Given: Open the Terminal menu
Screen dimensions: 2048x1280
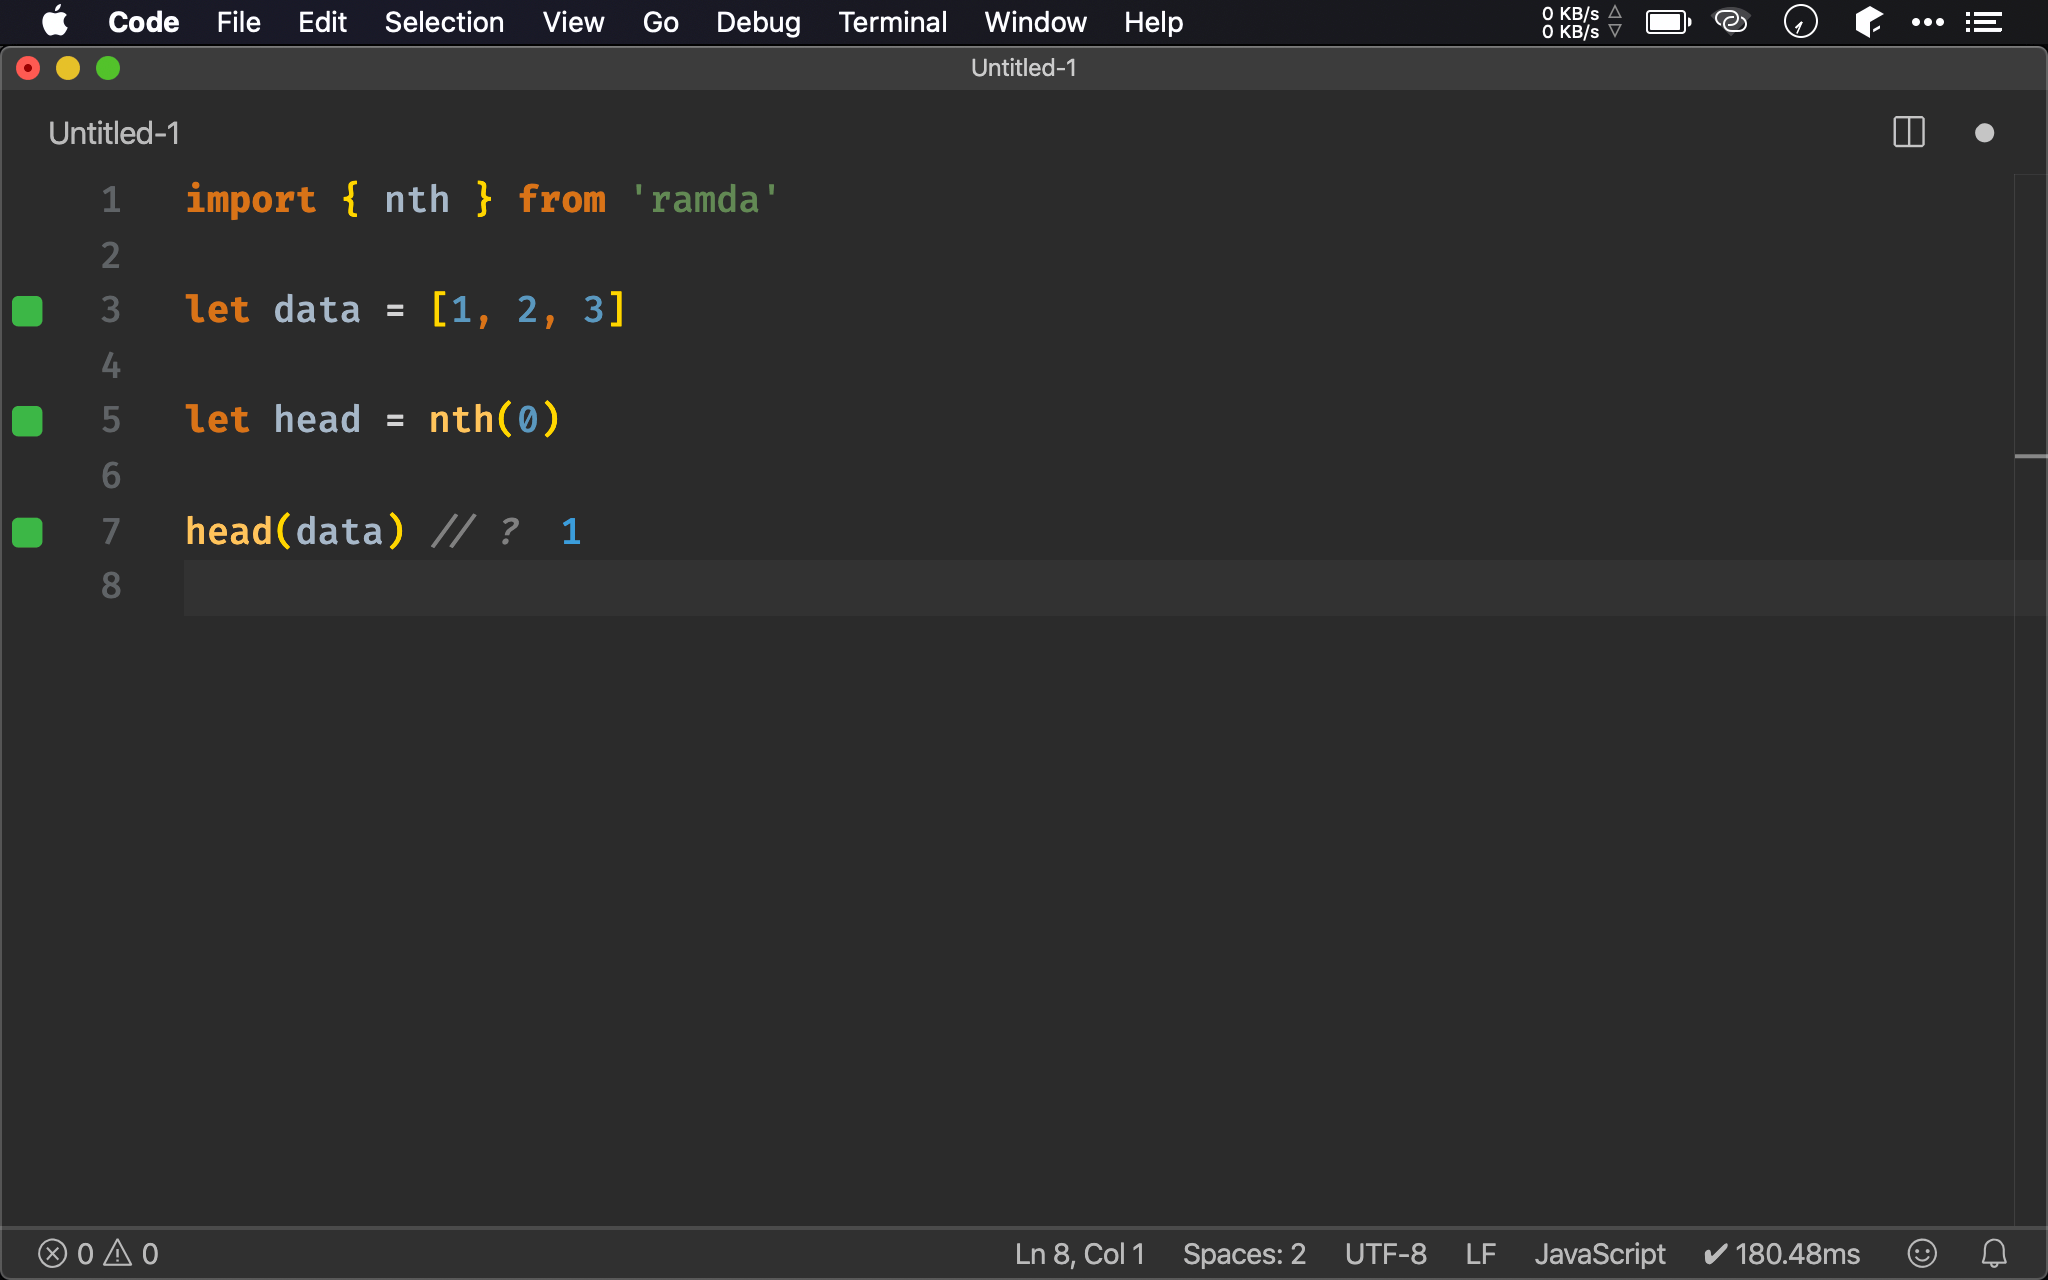Looking at the screenshot, I should (x=892, y=22).
